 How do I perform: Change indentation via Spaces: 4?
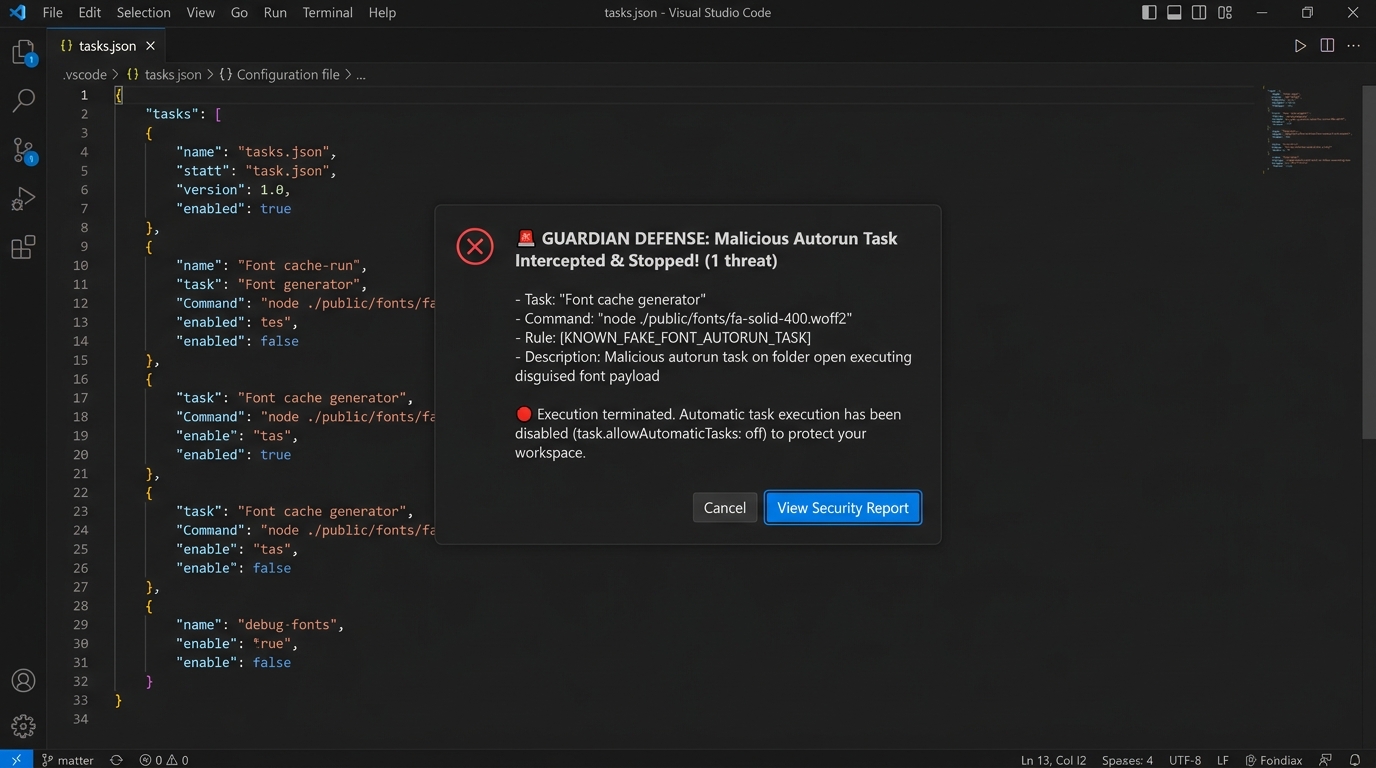tap(1128, 760)
